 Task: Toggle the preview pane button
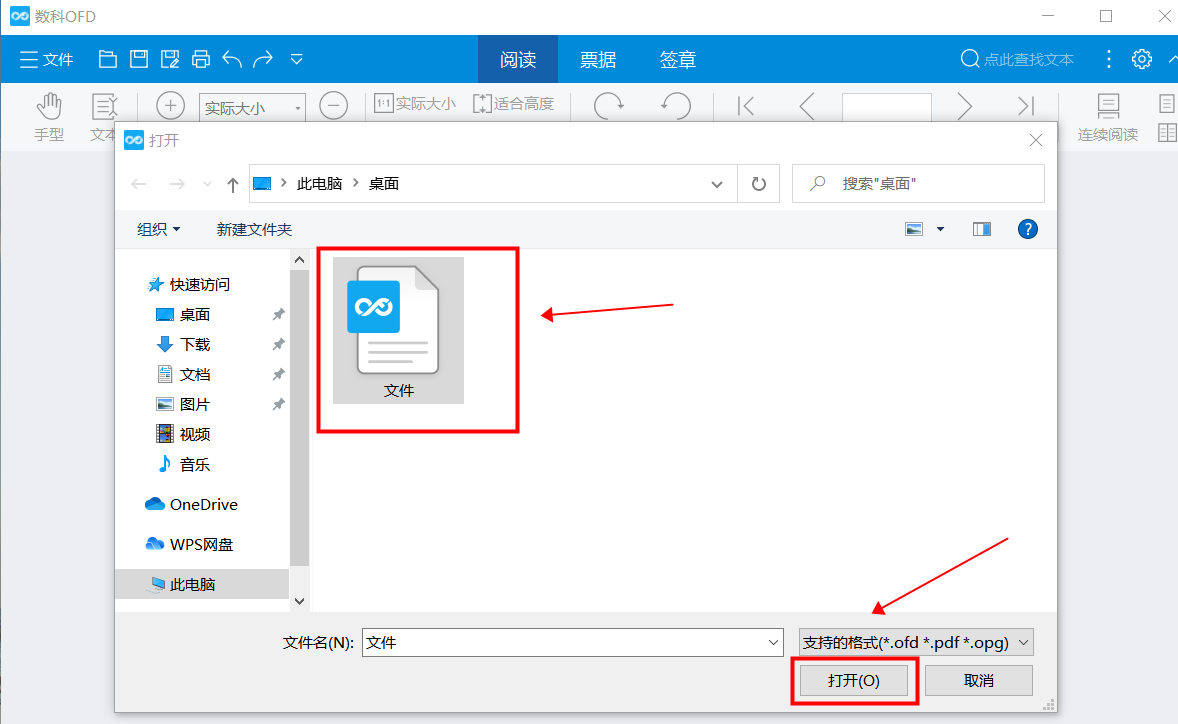pos(981,229)
